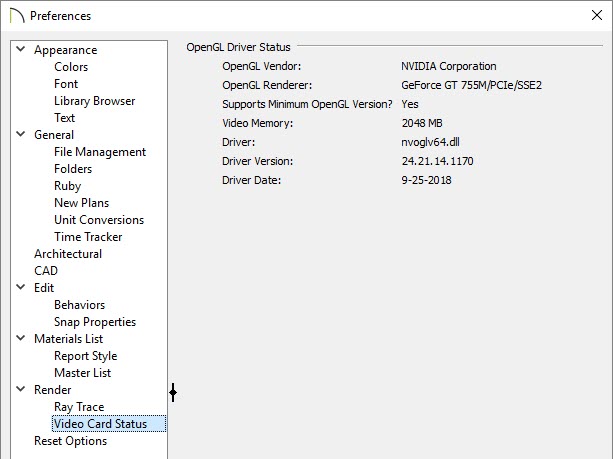Select Video Card Status item
Viewport: 613px width, 459px height.
pos(109,424)
